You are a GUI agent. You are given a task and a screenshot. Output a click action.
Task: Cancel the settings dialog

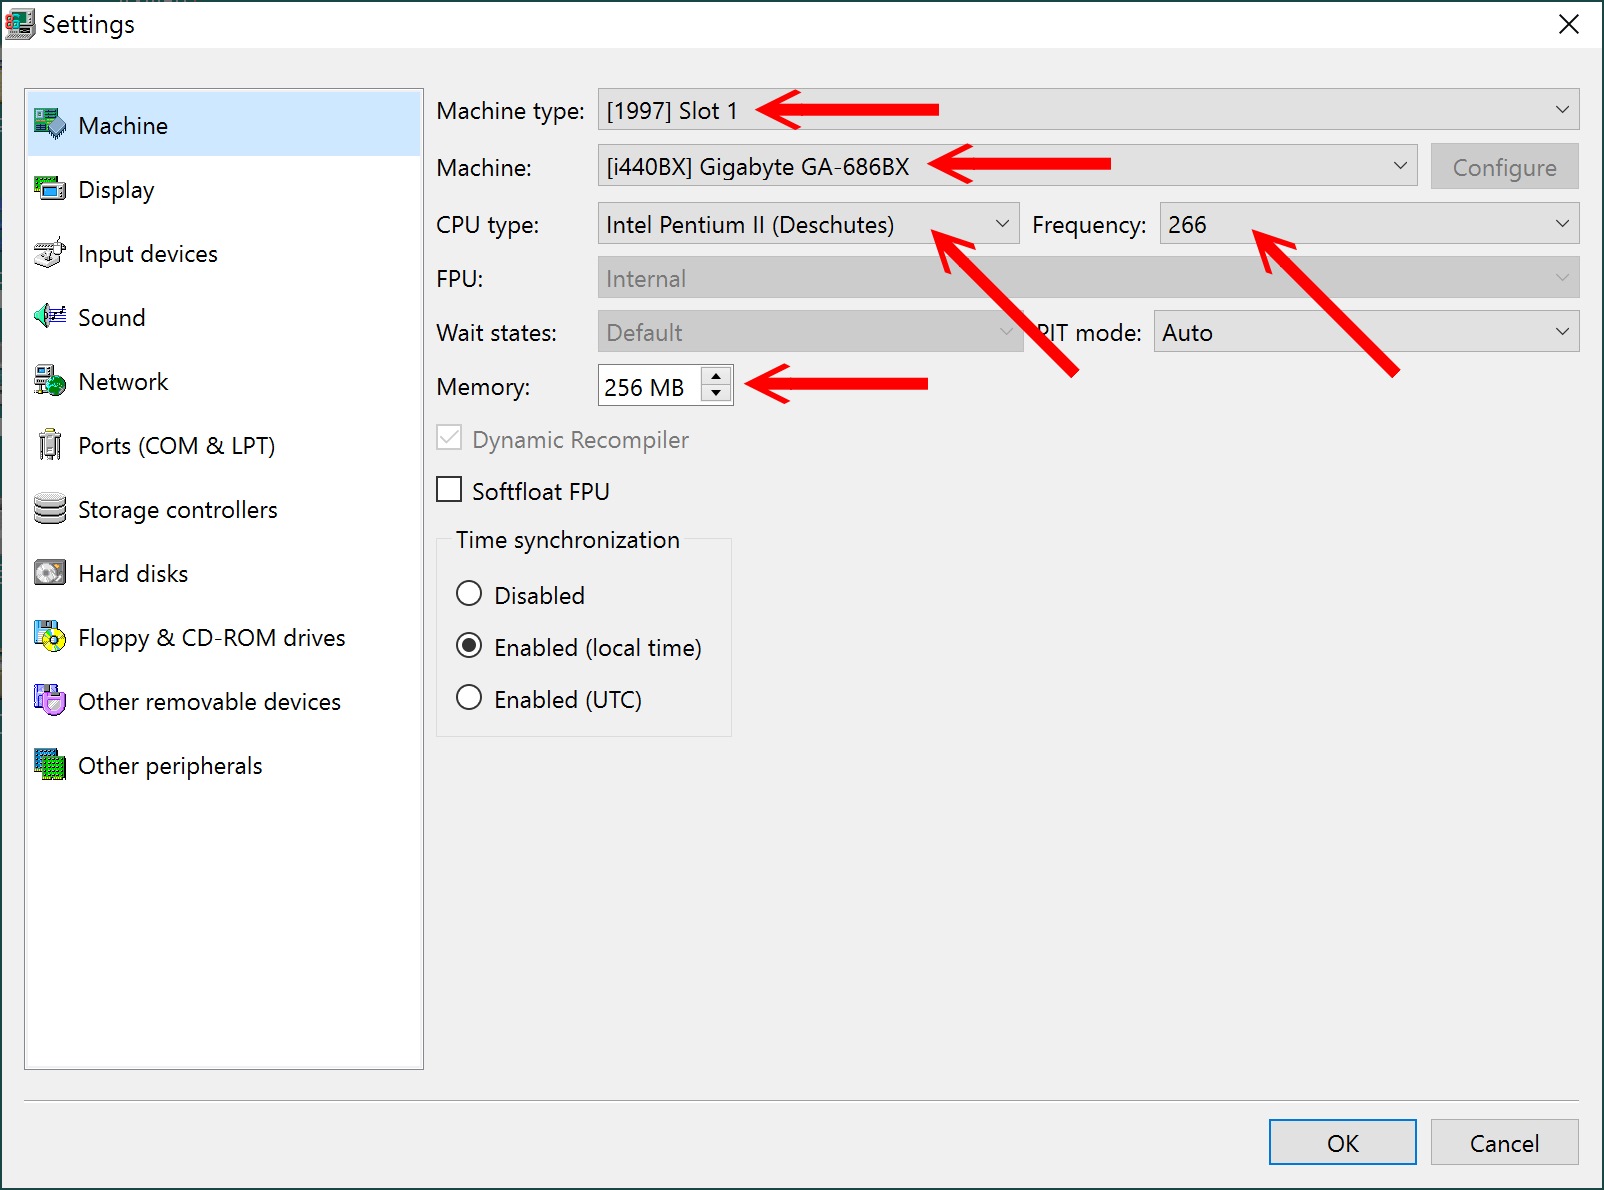coord(1504,1142)
